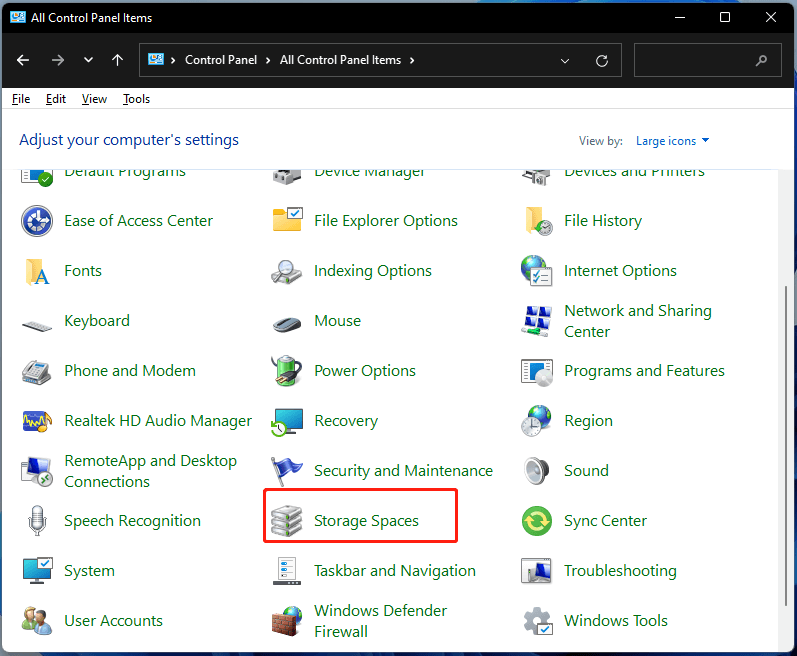
Task: Open the User Accounts link
Action: (x=113, y=621)
